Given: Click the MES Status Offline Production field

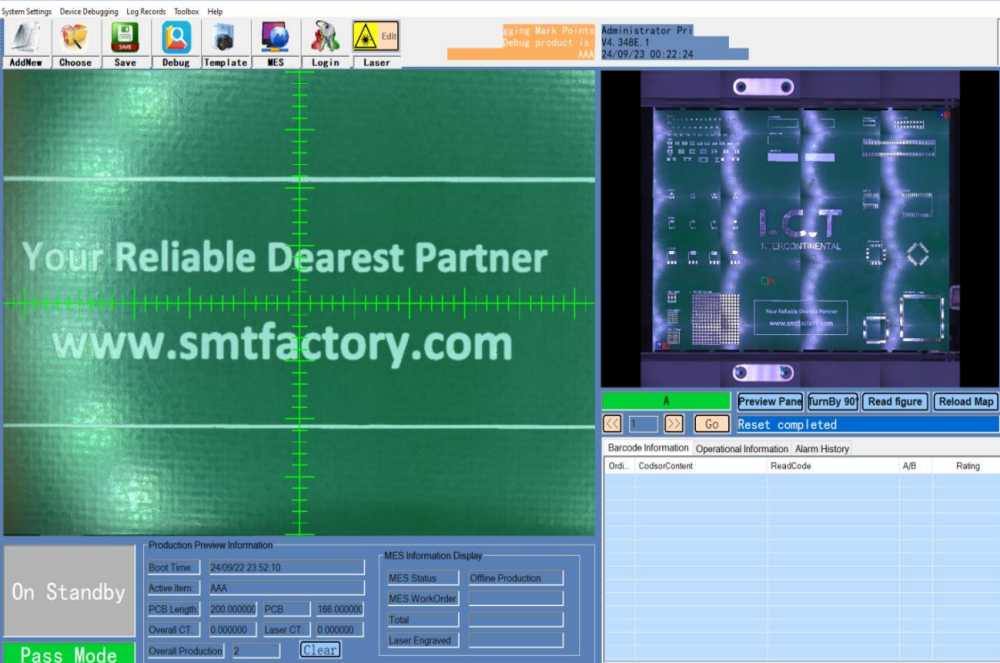Looking at the screenshot, I should click(515, 578).
